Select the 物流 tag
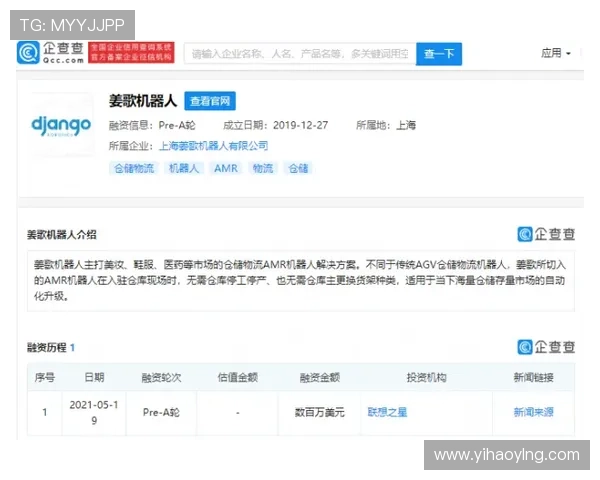This screenshot has width=600, height=480. [x=263, y=168]
